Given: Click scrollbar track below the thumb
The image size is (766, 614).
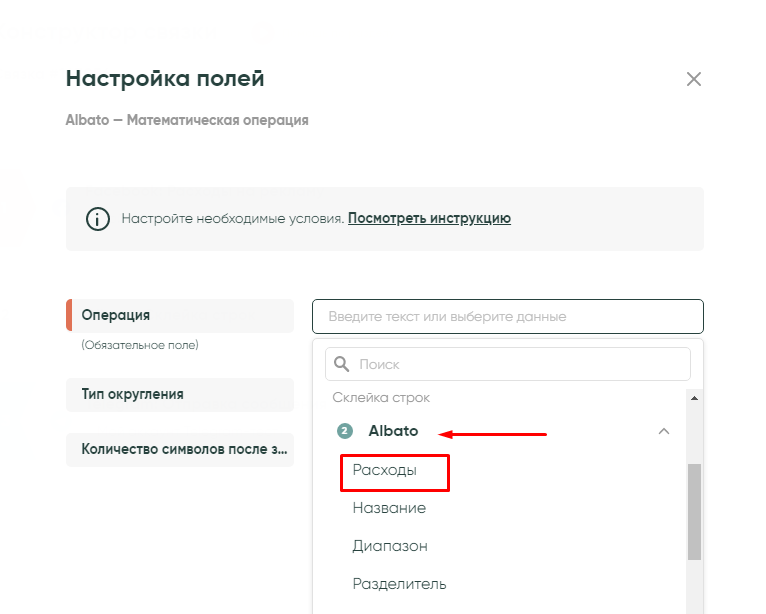Looking at the screenshot, I should pos(694,590).
